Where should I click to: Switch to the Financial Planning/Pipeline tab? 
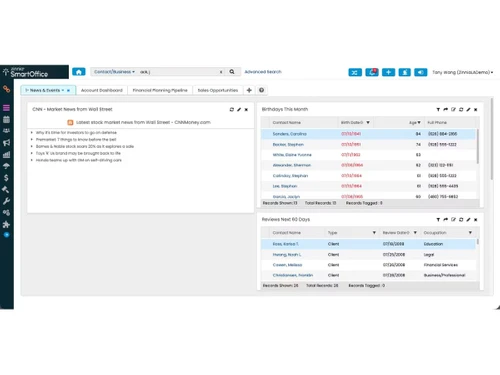click(160, 90)
